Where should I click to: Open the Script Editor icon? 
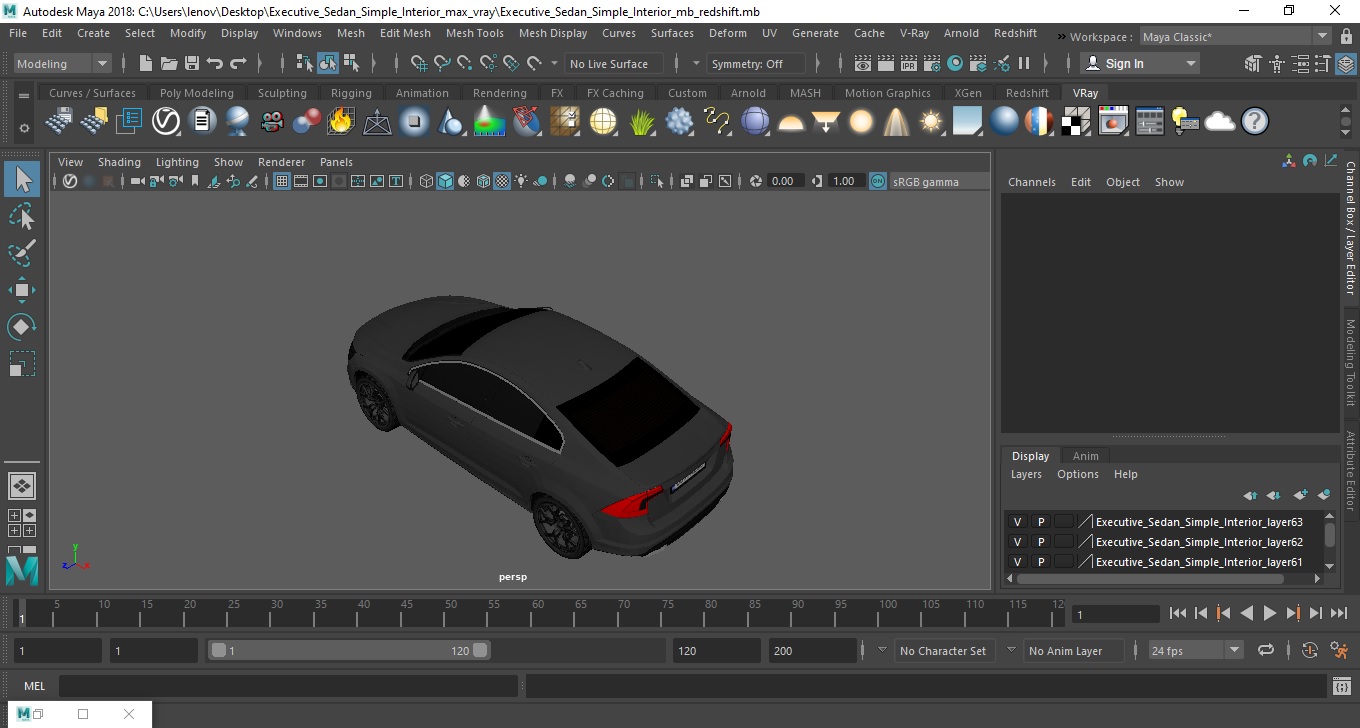(1342, 686)
